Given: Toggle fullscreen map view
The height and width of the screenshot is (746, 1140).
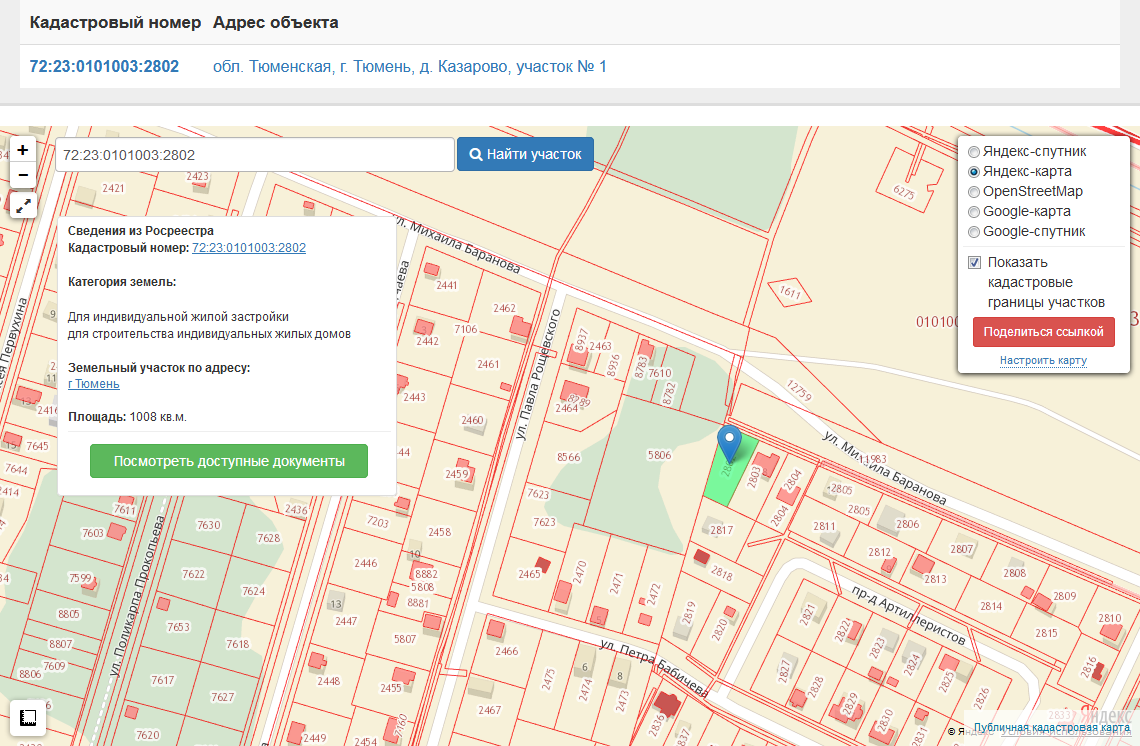Looking at the screenshot, I should [x=23, y=206].
